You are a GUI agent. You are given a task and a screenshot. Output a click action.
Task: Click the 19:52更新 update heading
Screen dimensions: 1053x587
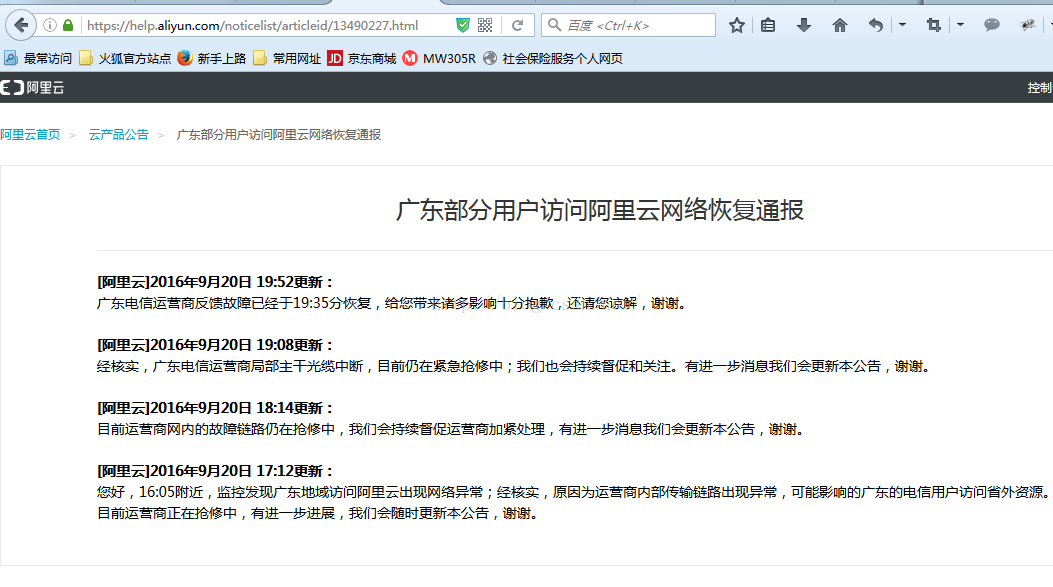(215, 282)
